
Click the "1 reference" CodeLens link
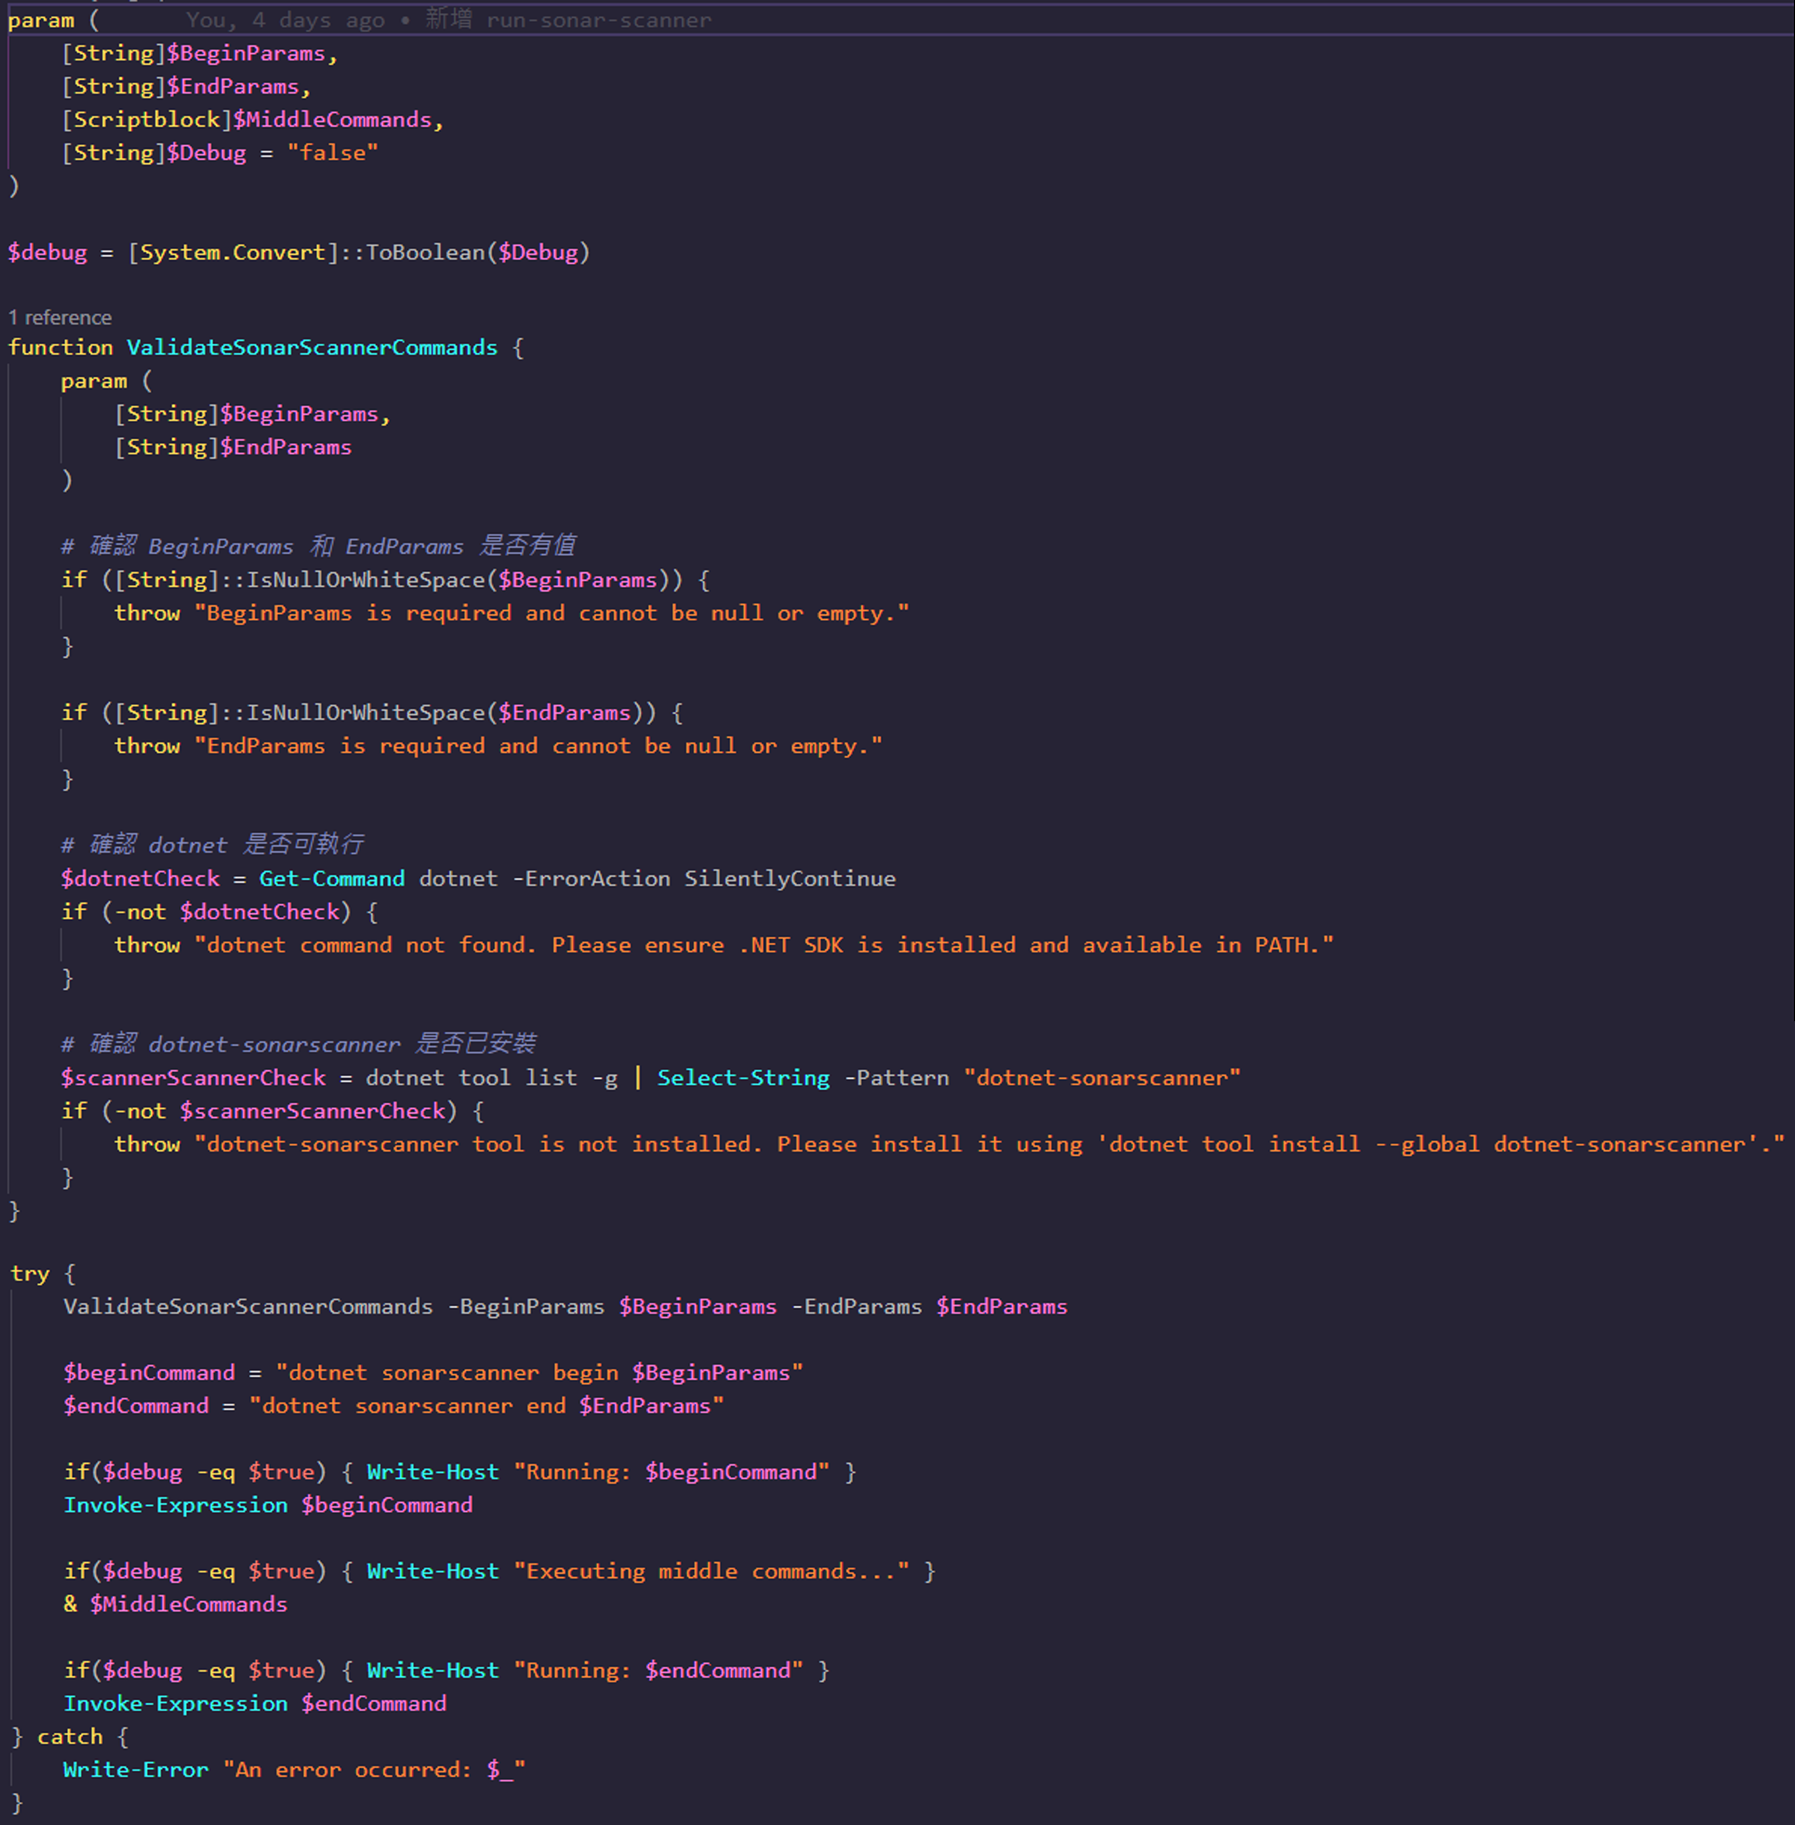tap(60, 318)
